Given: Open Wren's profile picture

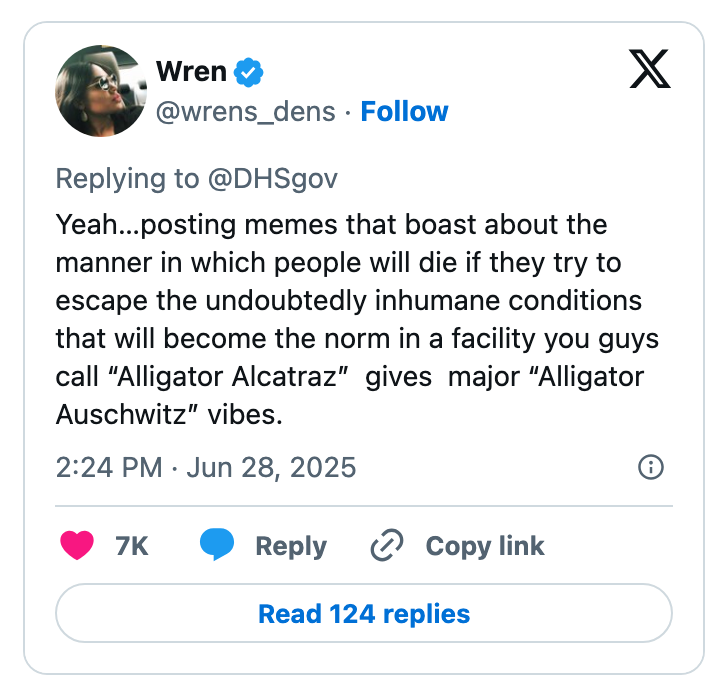Looking at the screenshot, I should (x=101, y=91).
